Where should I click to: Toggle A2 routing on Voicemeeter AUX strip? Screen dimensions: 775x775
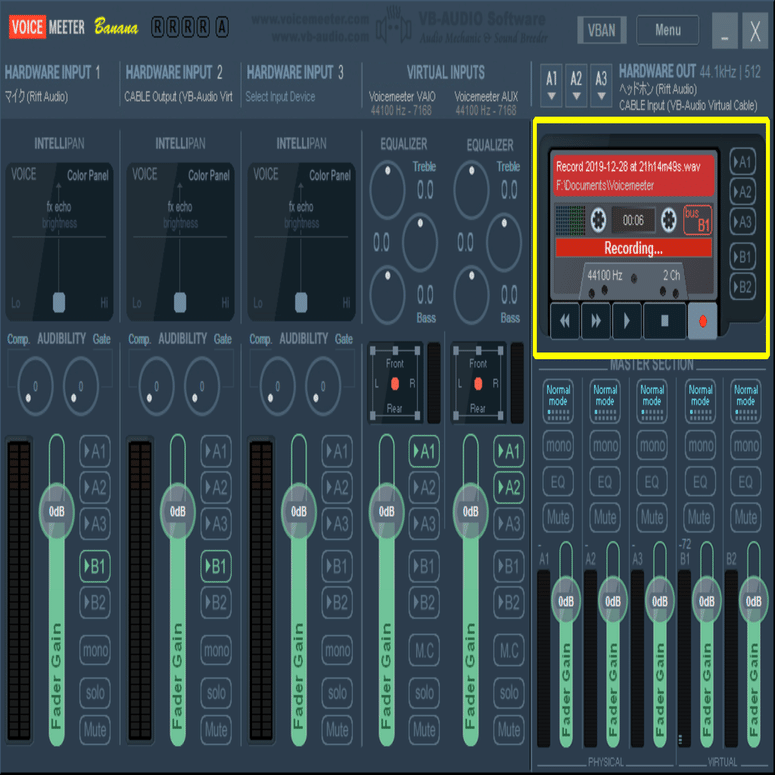pos(509,487)
